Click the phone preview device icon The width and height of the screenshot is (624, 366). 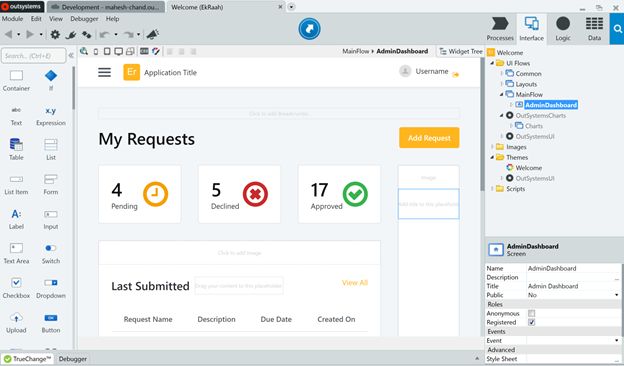(96, 52)
